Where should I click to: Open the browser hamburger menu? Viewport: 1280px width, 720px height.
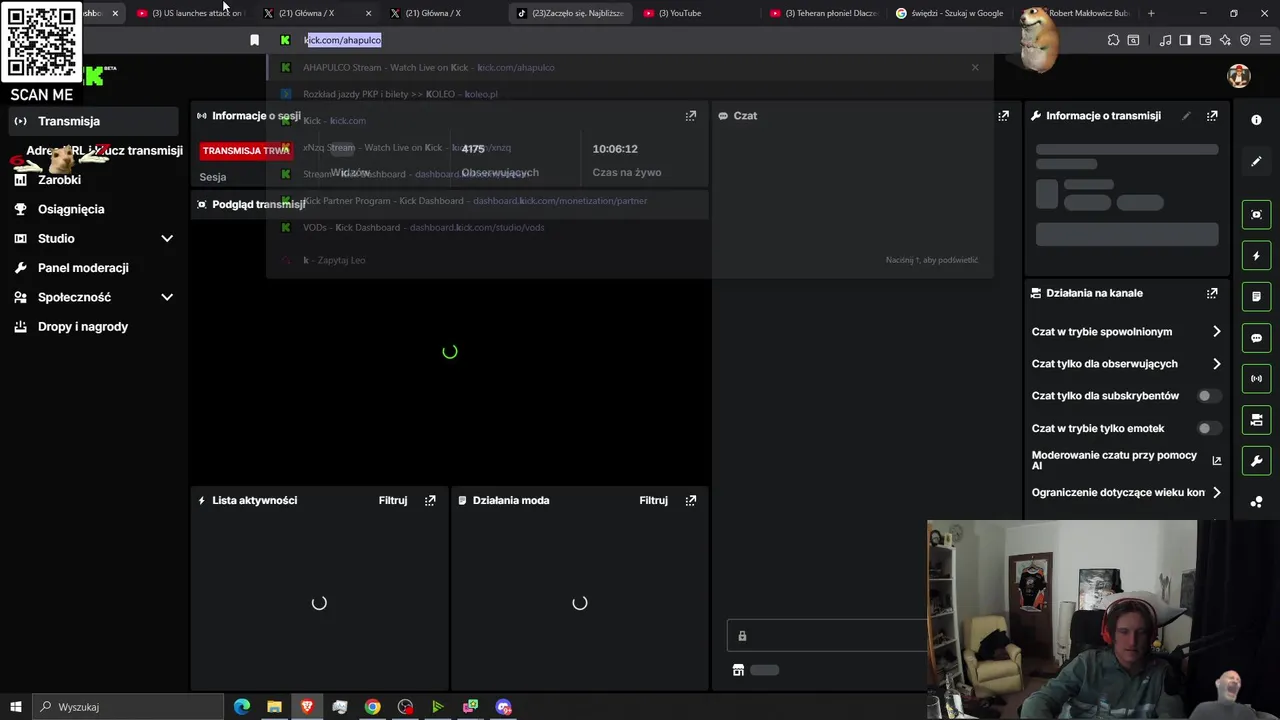(1265, 40)
